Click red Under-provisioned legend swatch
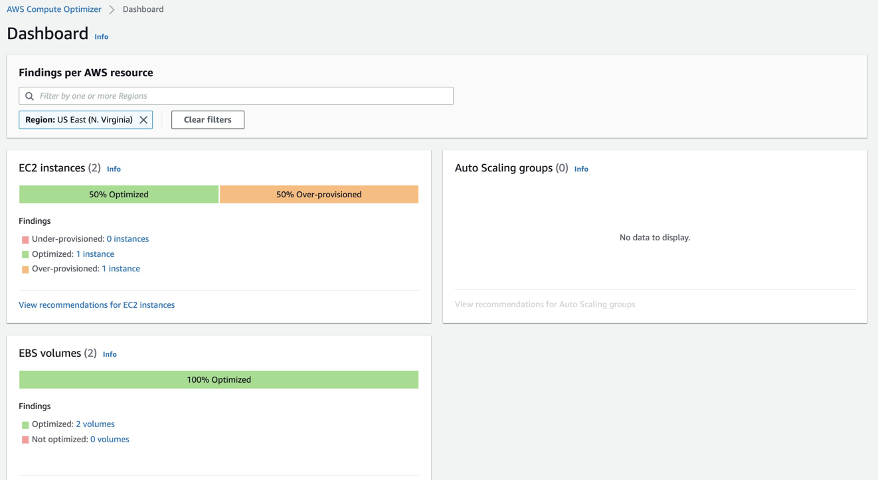The image size is (879, 481). (x=25, y=239)
